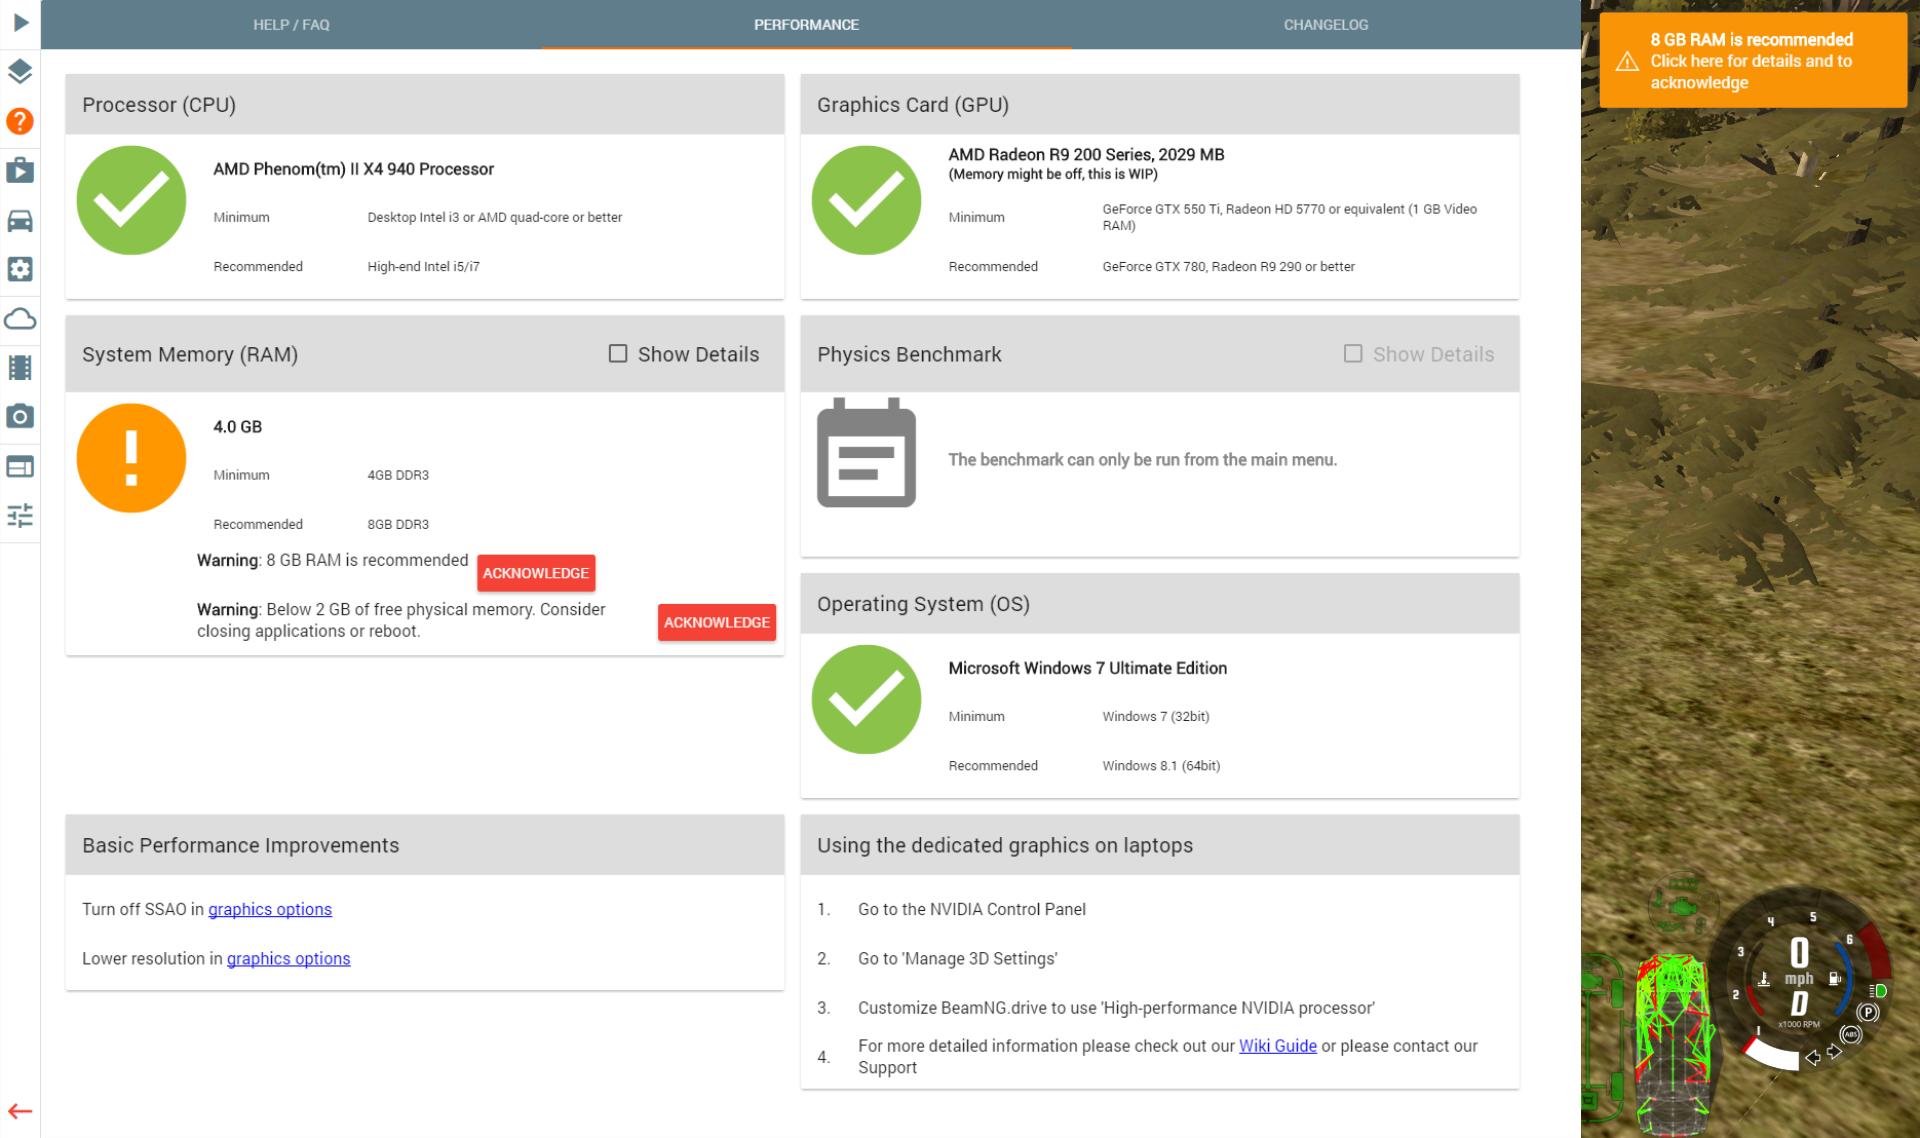
Task: Open the layers icon in sidebar
Action: tap(20, 72)
